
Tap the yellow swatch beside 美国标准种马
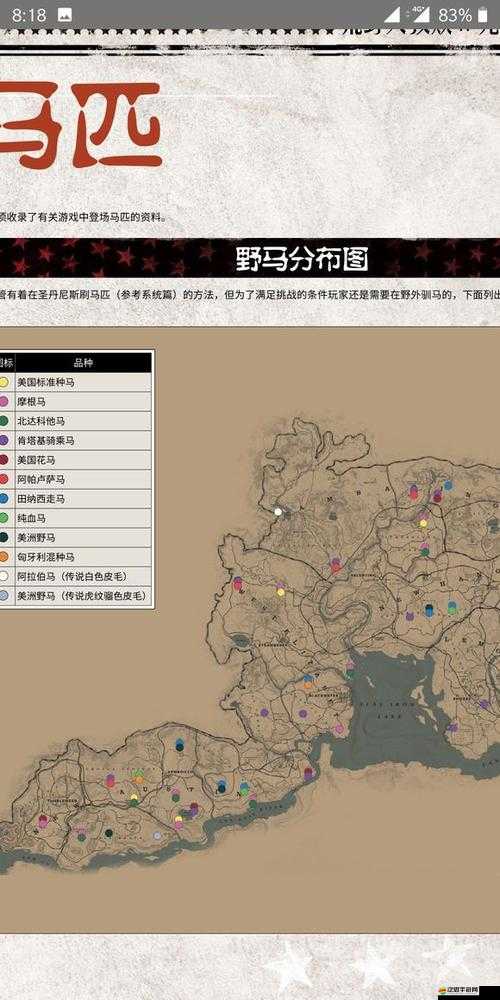tap(4, 383)
